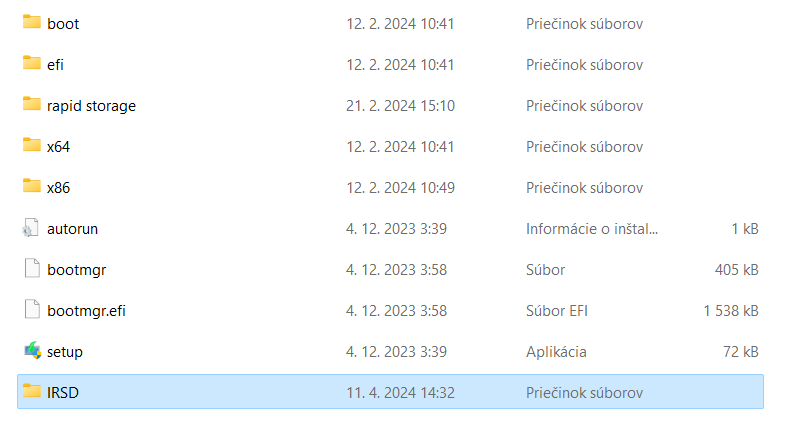The image size is (802, 421).
Task: Select the bootmgr file icon
Action: point(32,269)
